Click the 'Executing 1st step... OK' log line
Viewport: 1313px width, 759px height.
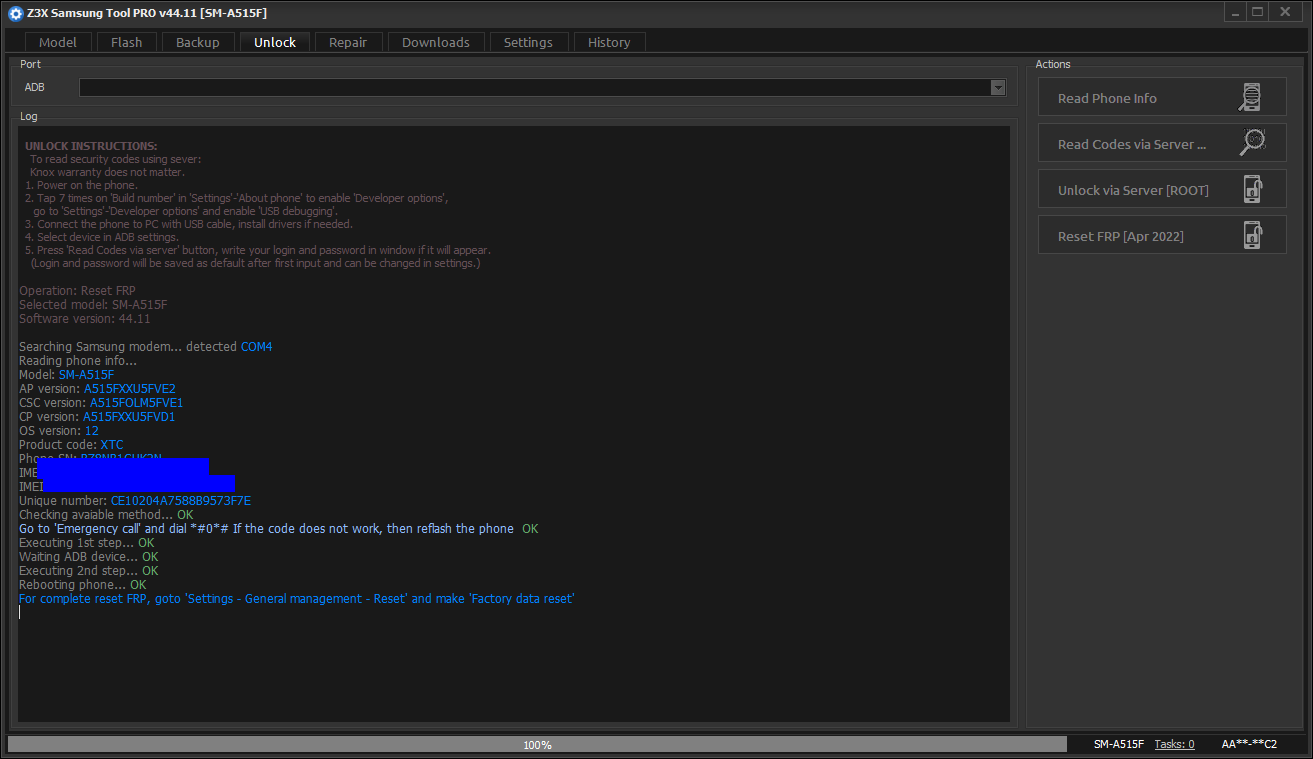(87, 543)
